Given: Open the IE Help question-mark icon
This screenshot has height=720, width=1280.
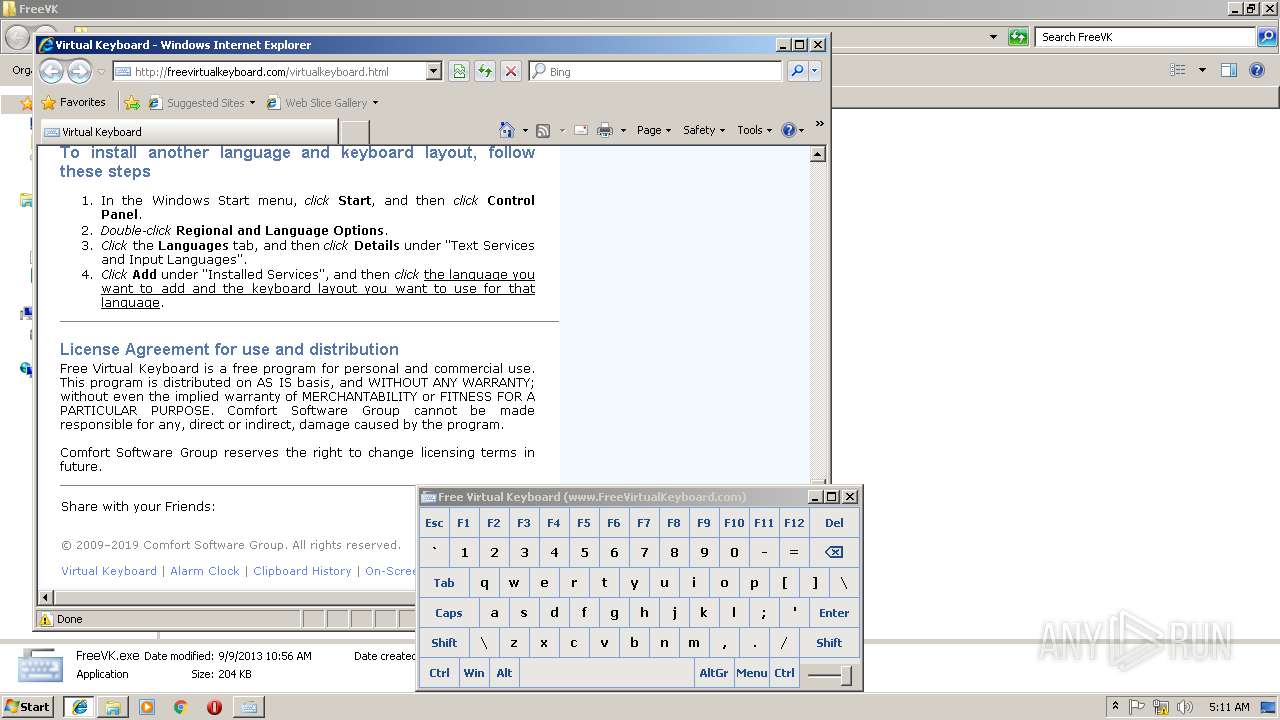Looking at the screenshot, I should pyautogui.click(x=788, y=130).
